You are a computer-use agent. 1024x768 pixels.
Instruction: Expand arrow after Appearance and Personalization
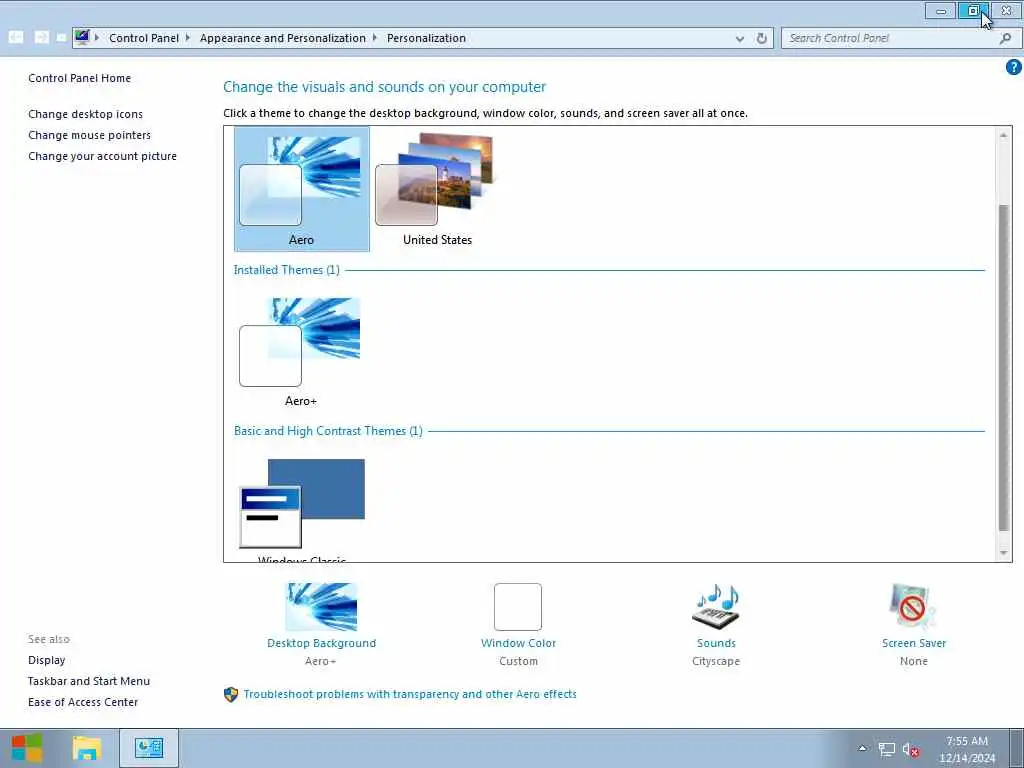(375, 38)
